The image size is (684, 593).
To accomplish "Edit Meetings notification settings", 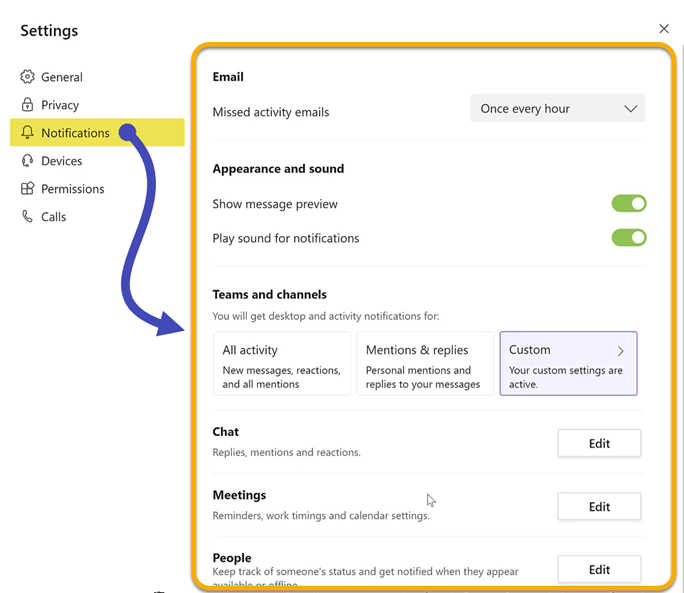I will tap(599, 507).
